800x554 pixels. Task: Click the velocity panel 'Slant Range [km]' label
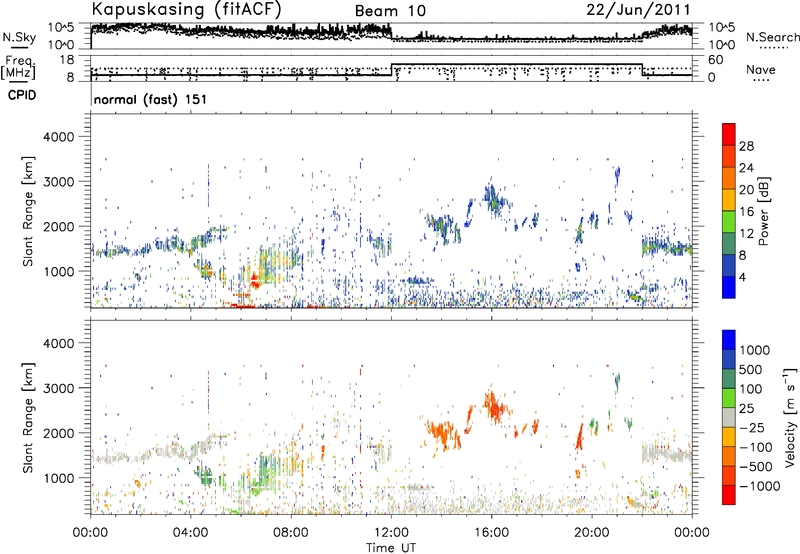tap(29, 418)
